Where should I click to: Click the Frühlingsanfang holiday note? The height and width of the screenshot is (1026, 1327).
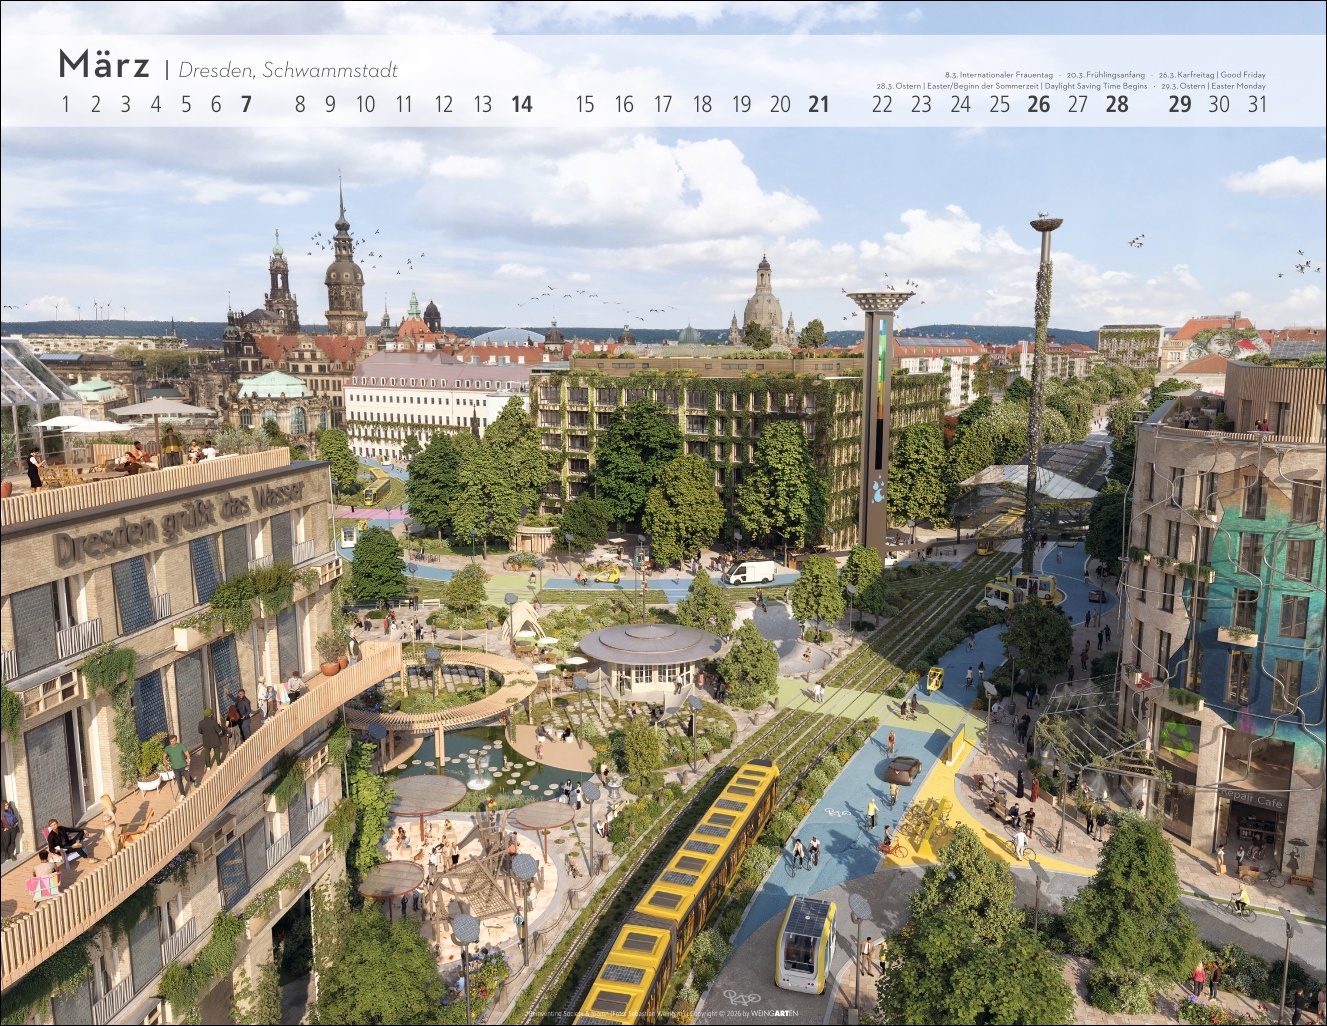click(x=1105, y=75)
